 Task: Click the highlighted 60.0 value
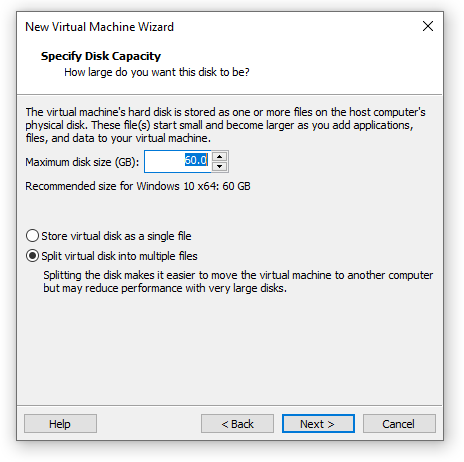click(196, 160)
